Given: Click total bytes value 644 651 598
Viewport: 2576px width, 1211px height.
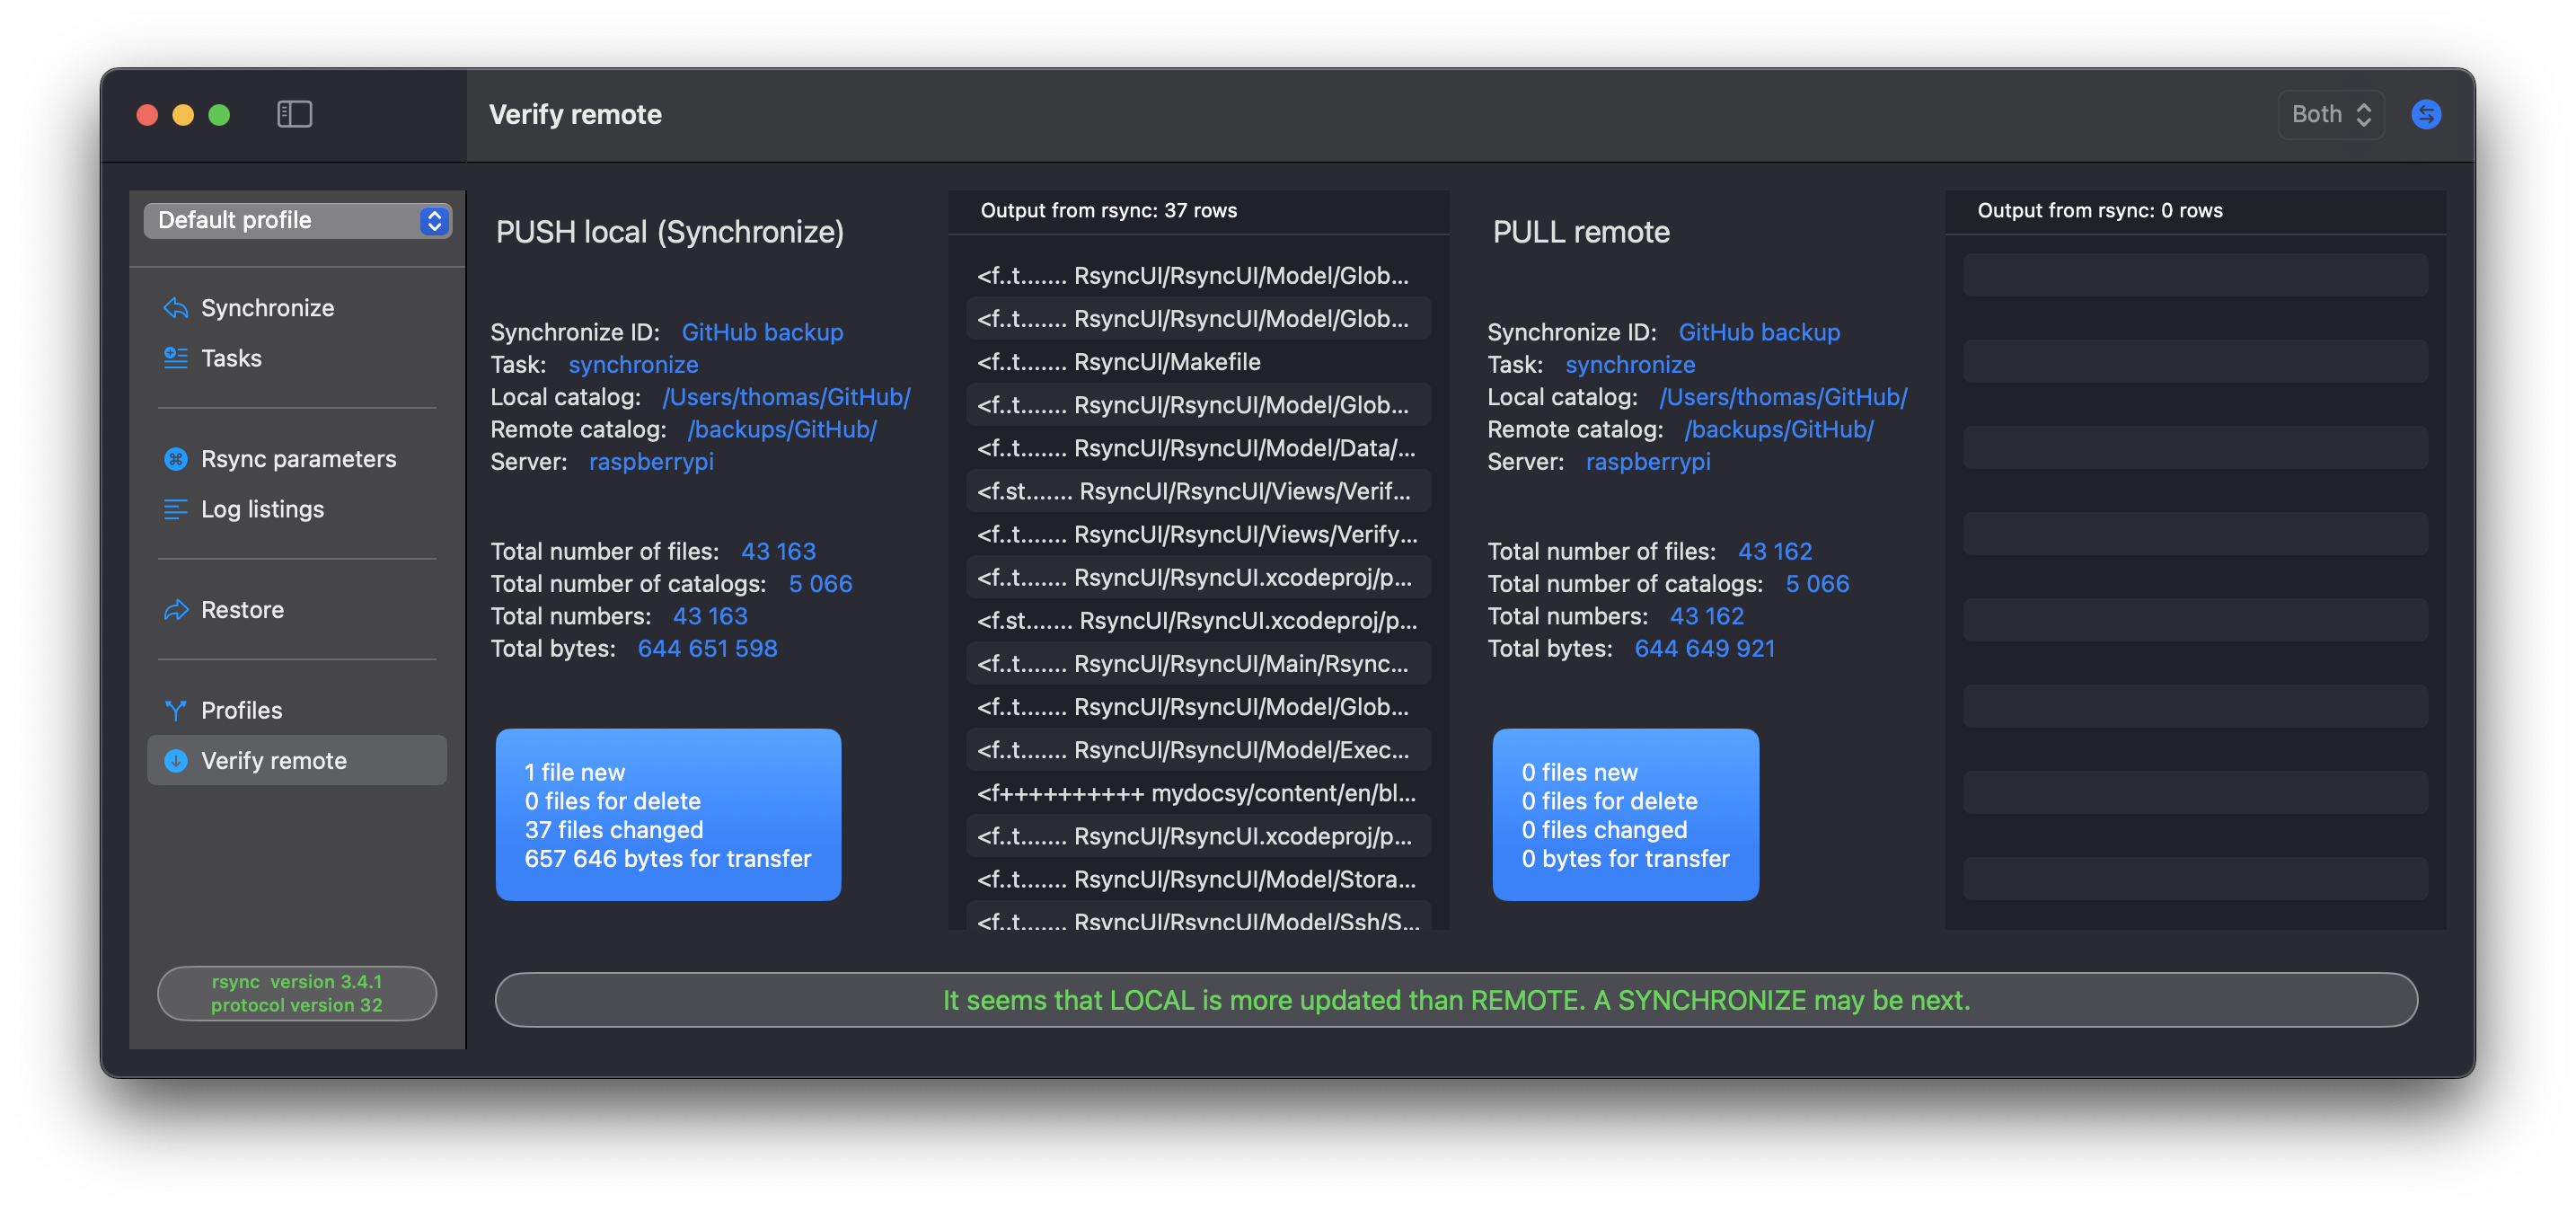Looking at the screenshot, I should pyautogui.click(x=707, y=648).
